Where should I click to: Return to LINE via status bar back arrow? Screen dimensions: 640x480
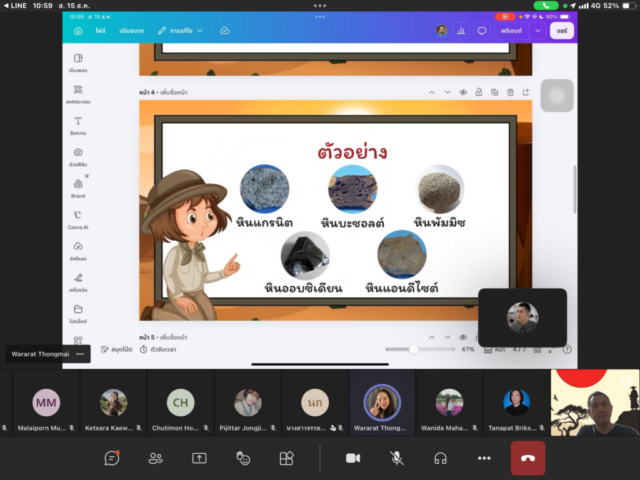pyautogui.click(x=15, y=6)
